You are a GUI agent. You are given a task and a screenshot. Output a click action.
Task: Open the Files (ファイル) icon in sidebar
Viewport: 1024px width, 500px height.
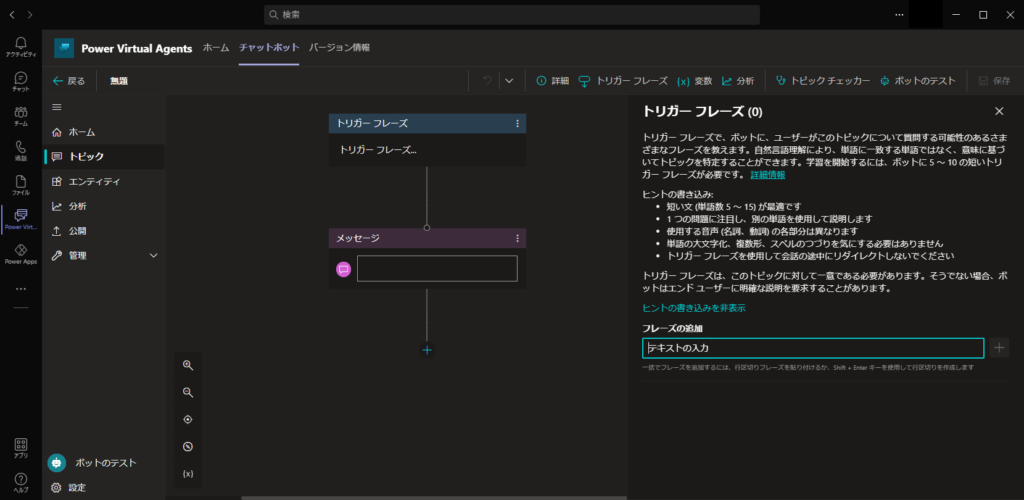21,185
